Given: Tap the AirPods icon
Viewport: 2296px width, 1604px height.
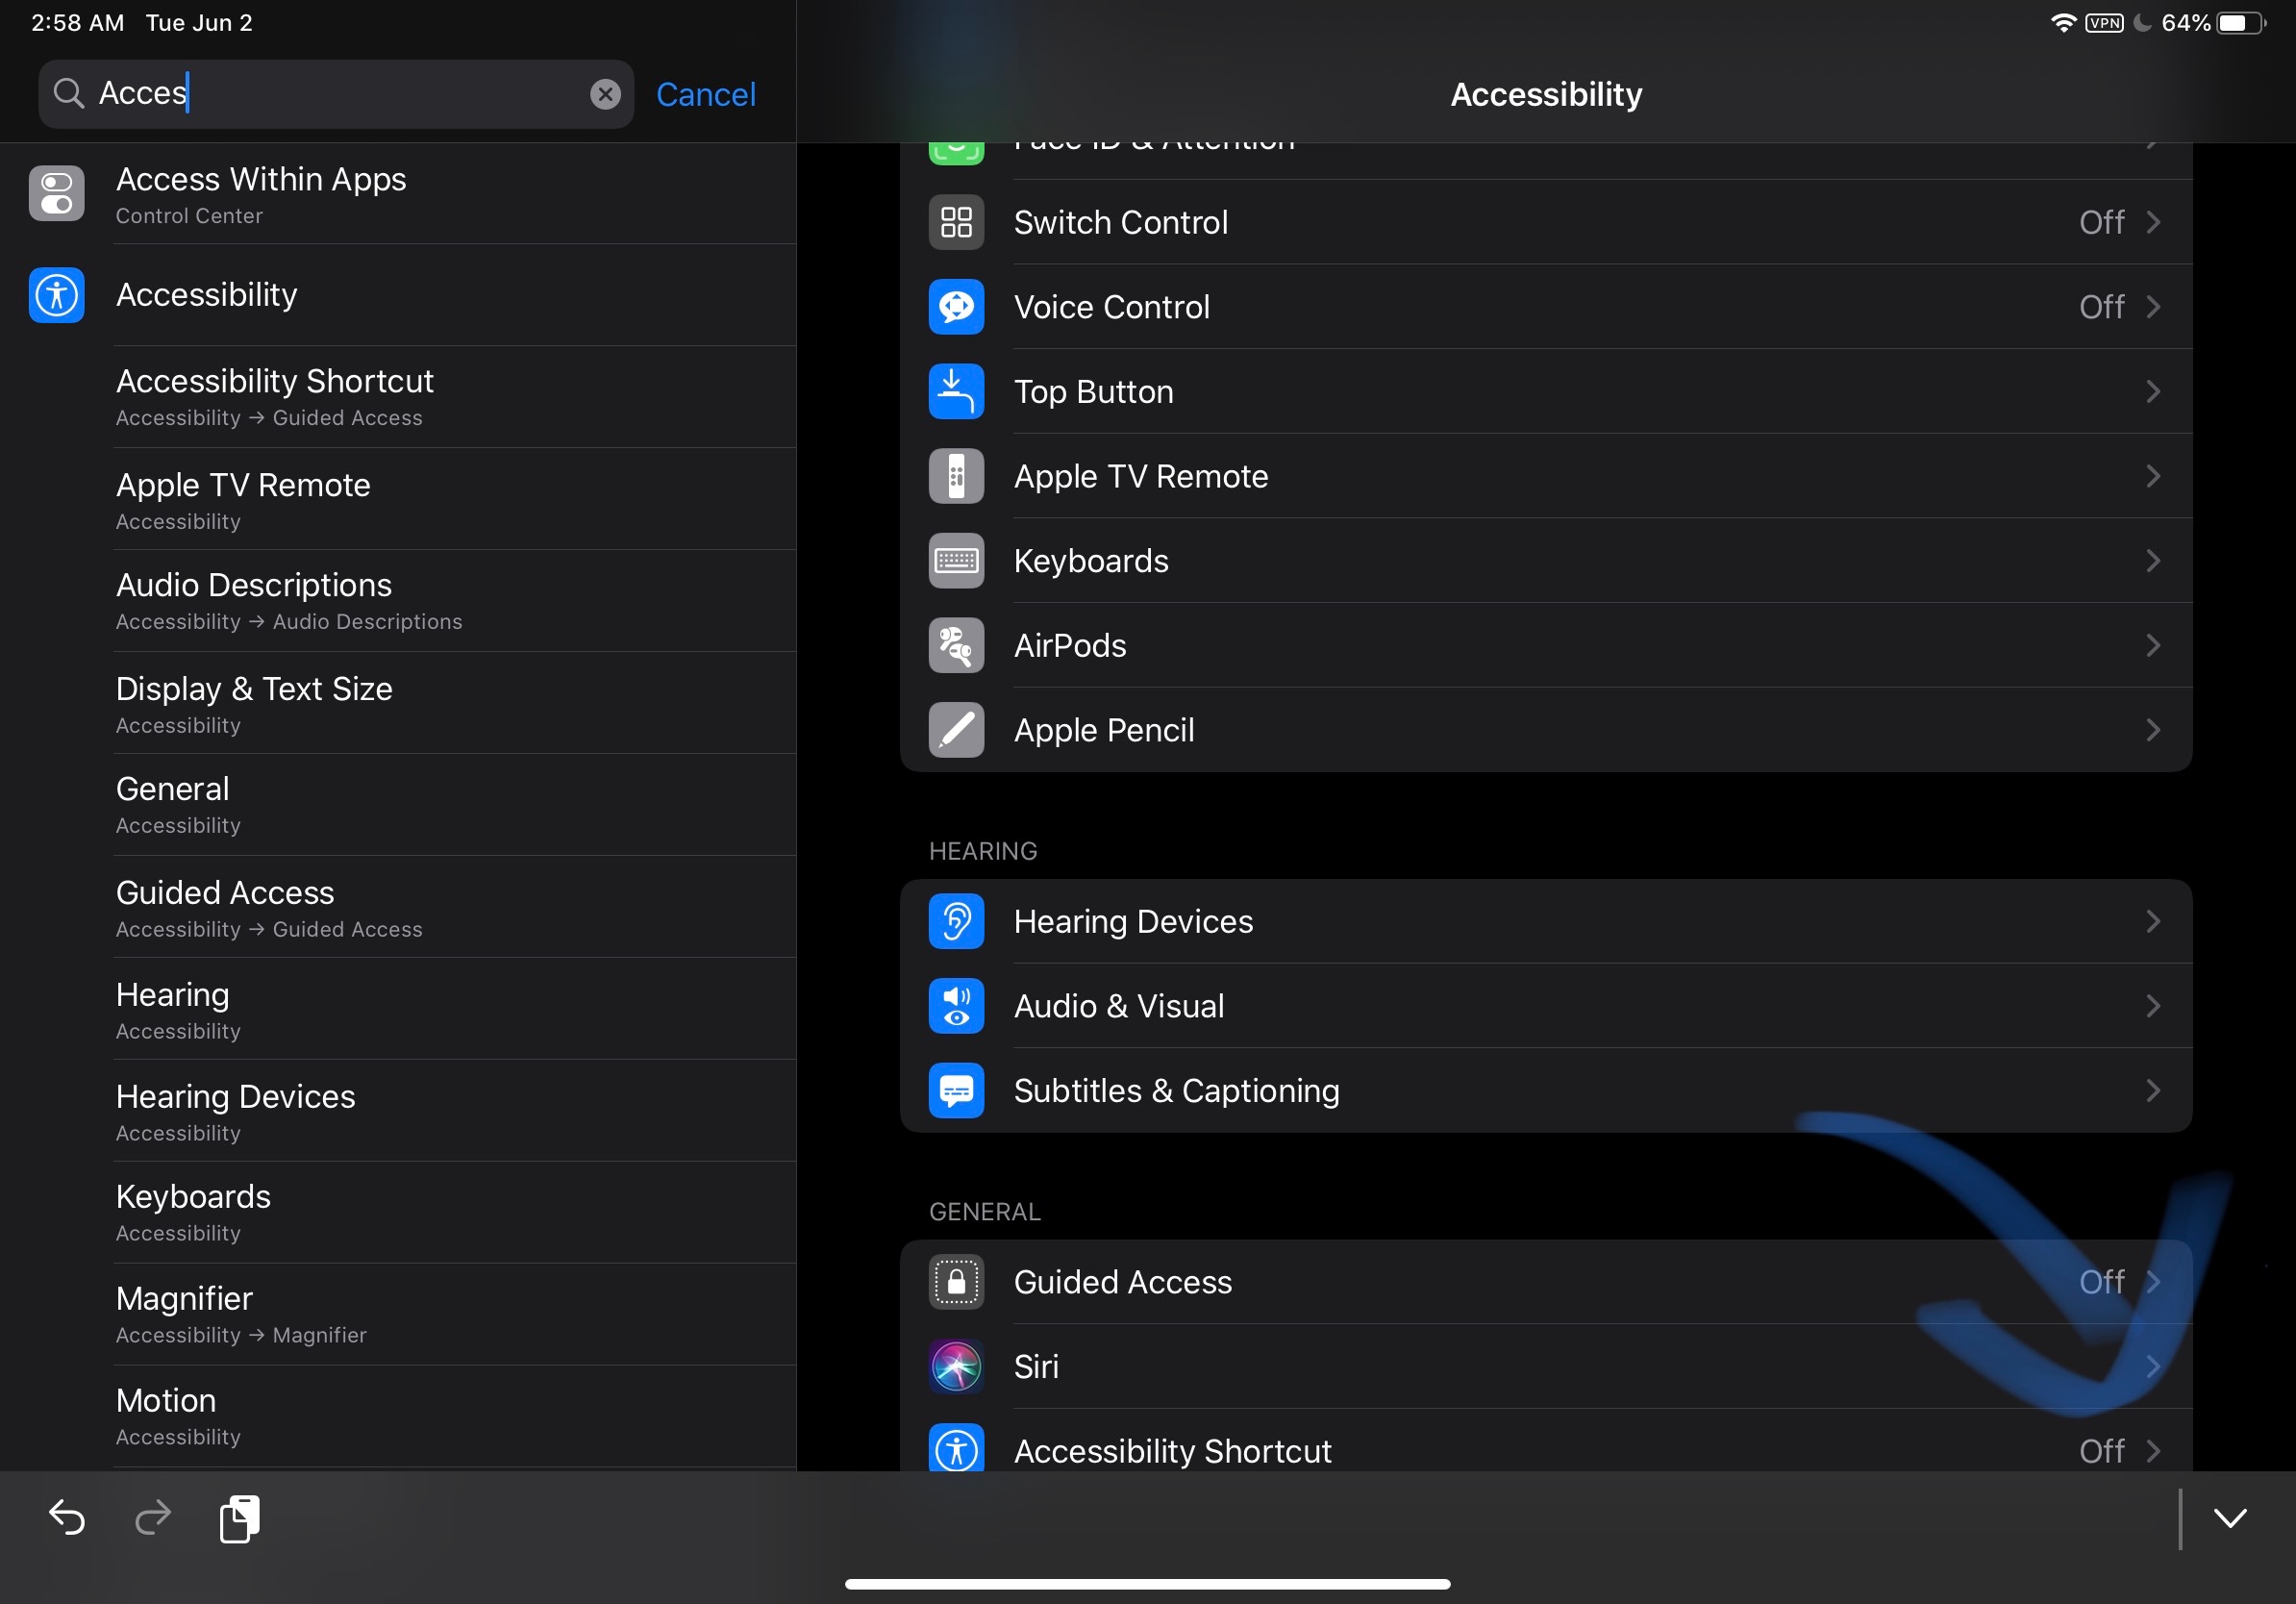Looking at the screenshot, I should [x=956, y=646].
